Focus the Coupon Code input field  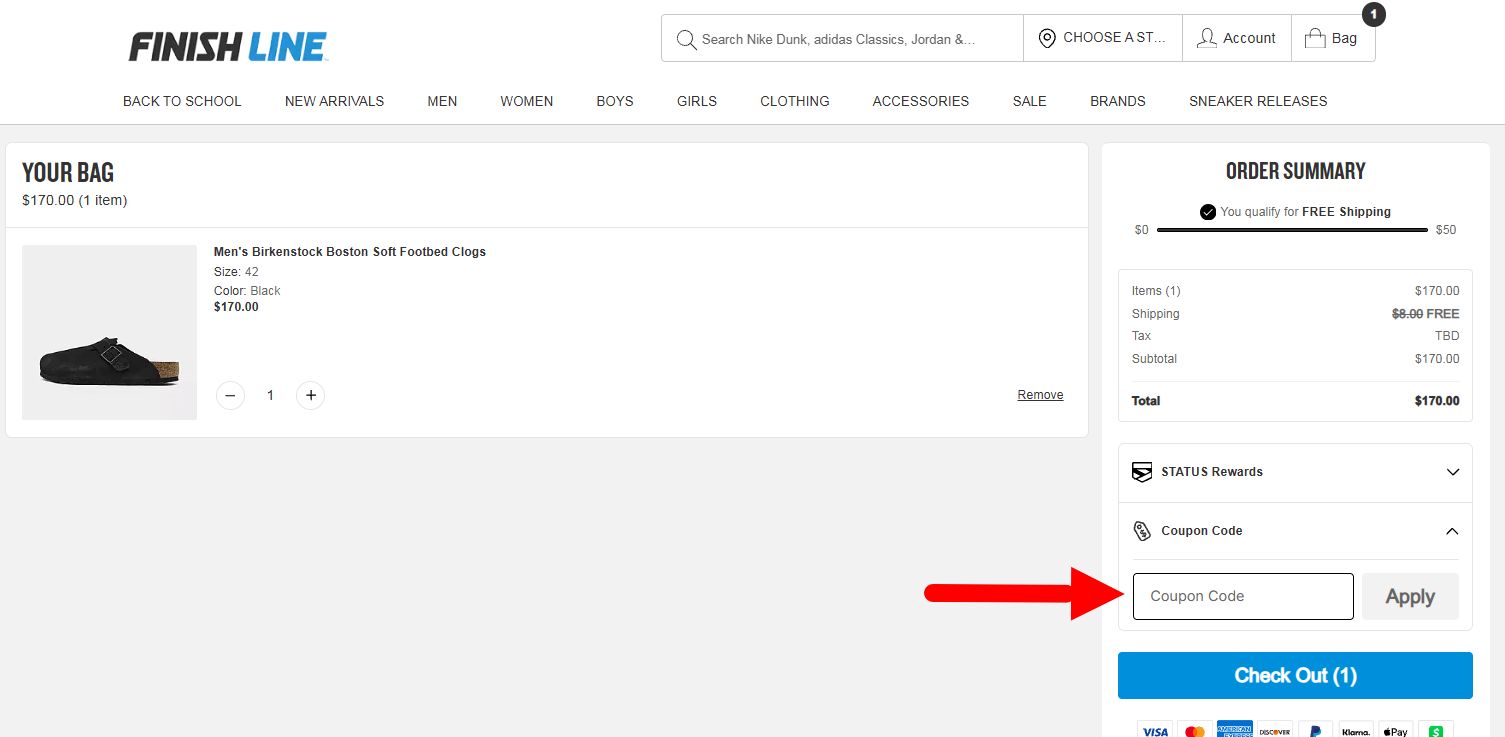point(1243,596)
